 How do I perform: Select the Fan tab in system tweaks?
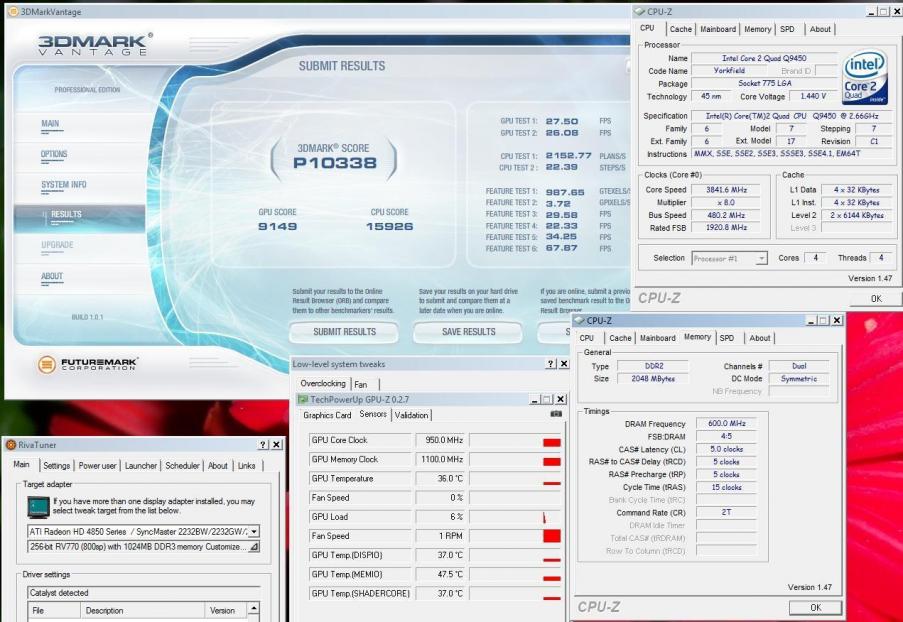click(x=360, y=384)
